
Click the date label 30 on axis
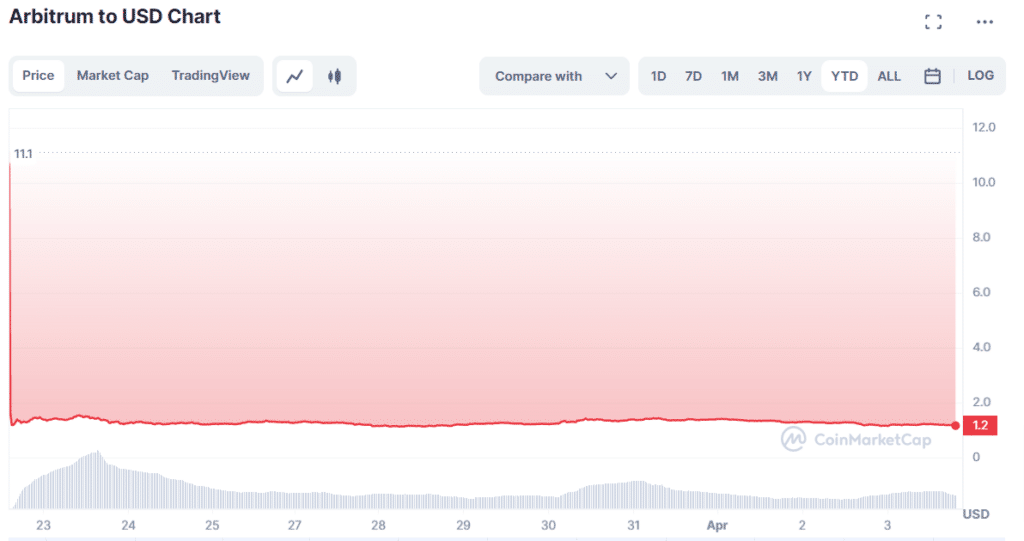549,525
